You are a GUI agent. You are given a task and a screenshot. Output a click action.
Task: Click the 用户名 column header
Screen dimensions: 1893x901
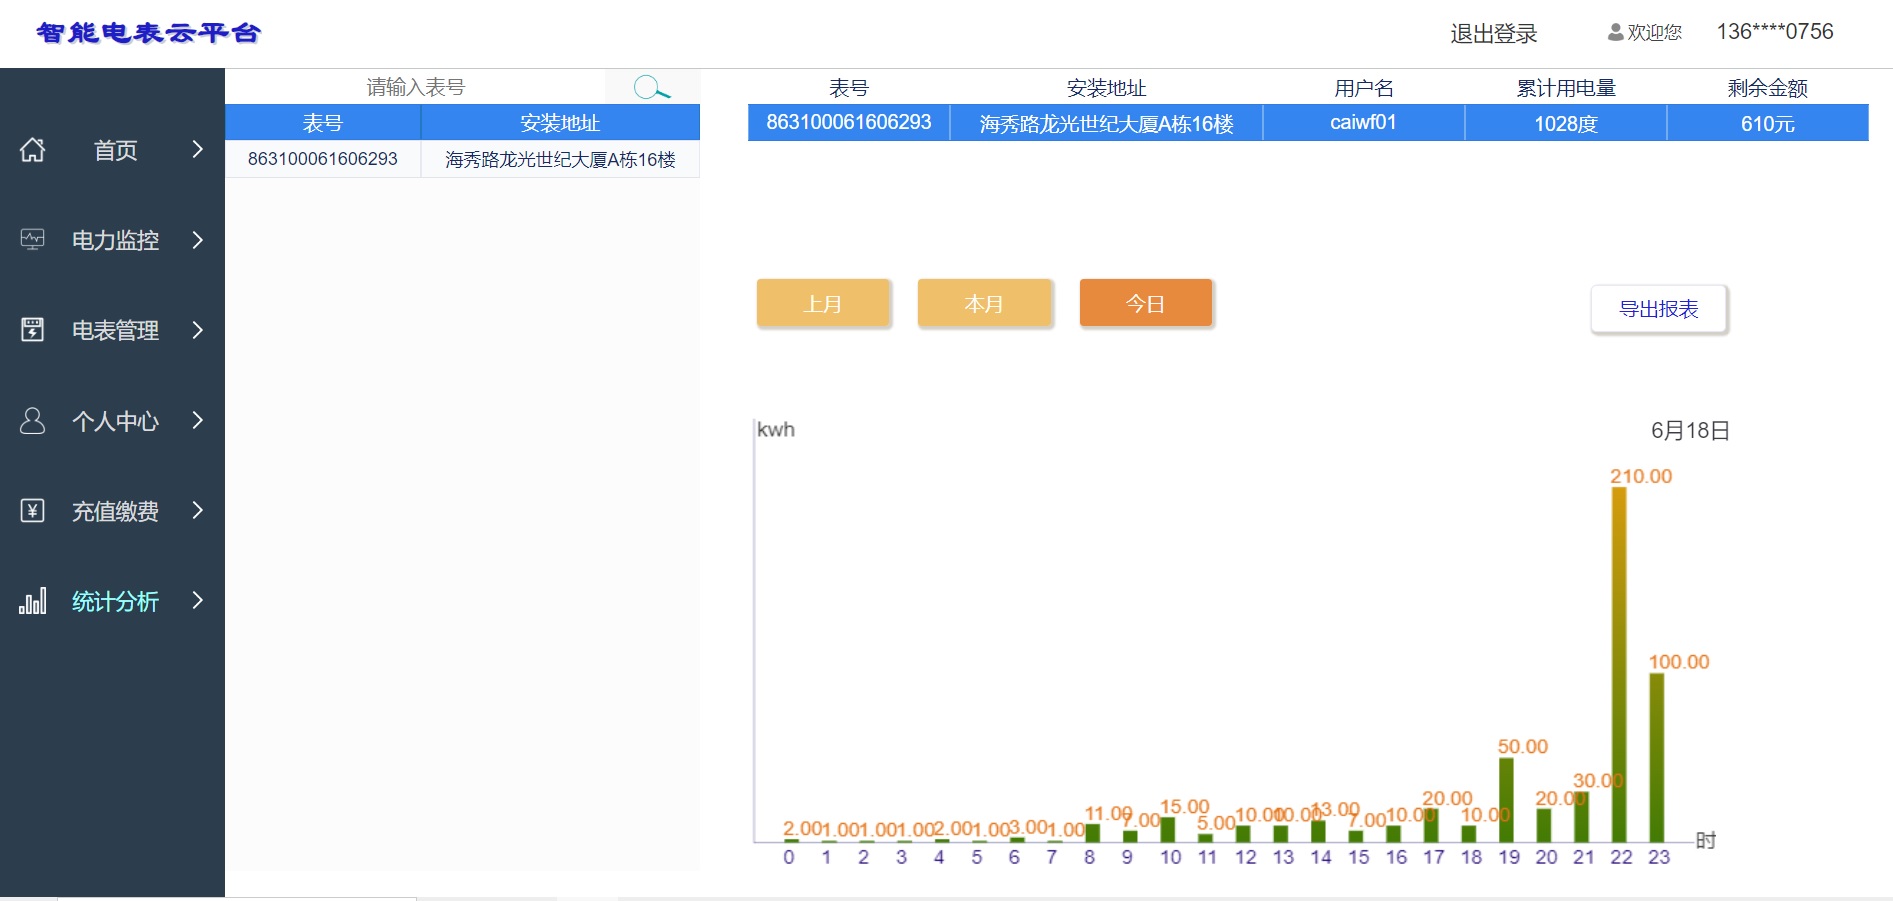tap(1364, 88)
